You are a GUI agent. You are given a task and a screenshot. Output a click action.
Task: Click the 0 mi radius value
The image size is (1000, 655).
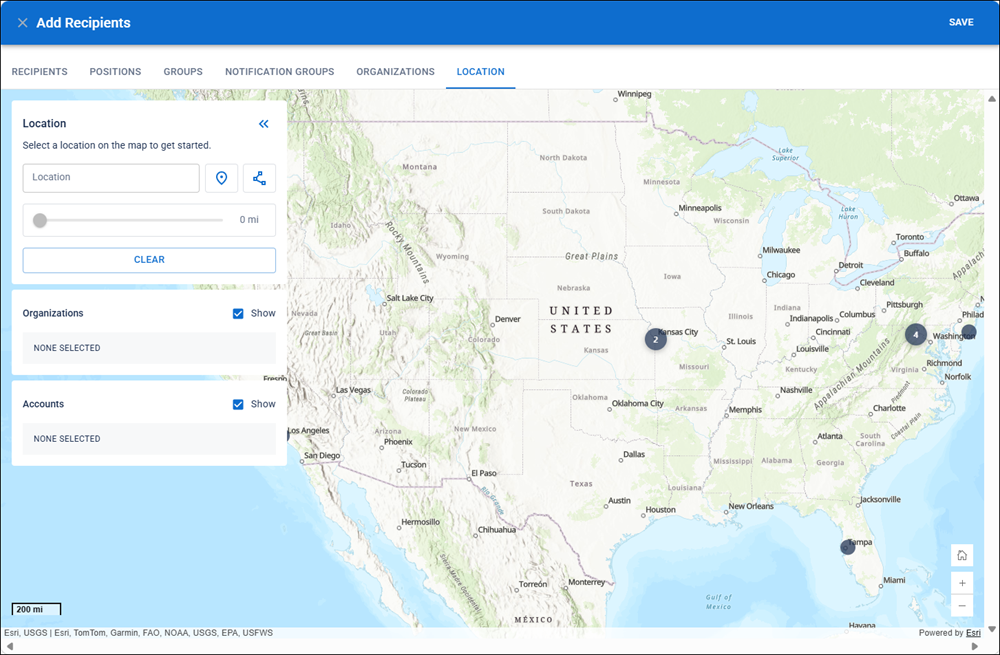(x=249, y=220)
